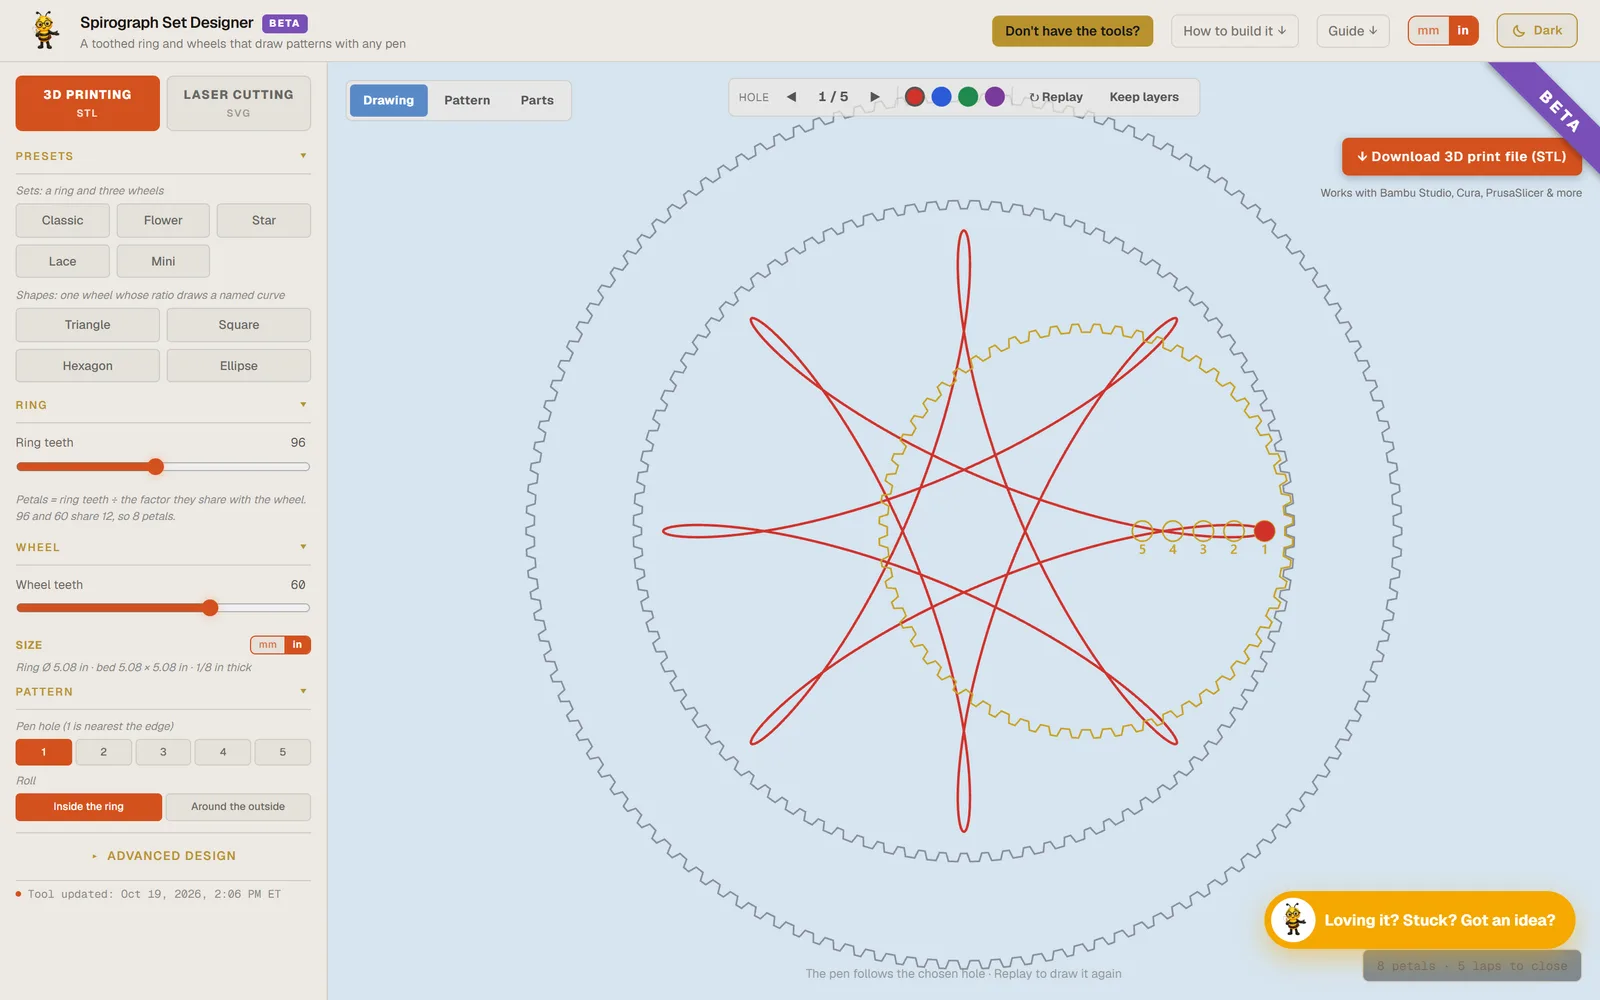The height and width of the screenshot is (1000, 1600).
Task: Apply the Ellipse shape preset
Action: tap(239, 366)
